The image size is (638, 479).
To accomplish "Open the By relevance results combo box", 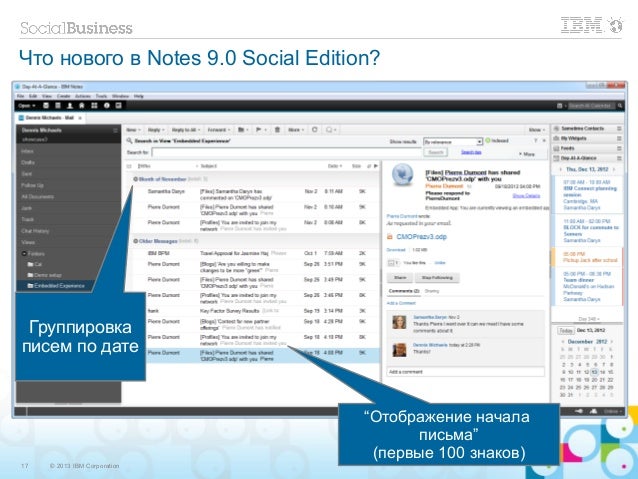I will click(453, 142).
